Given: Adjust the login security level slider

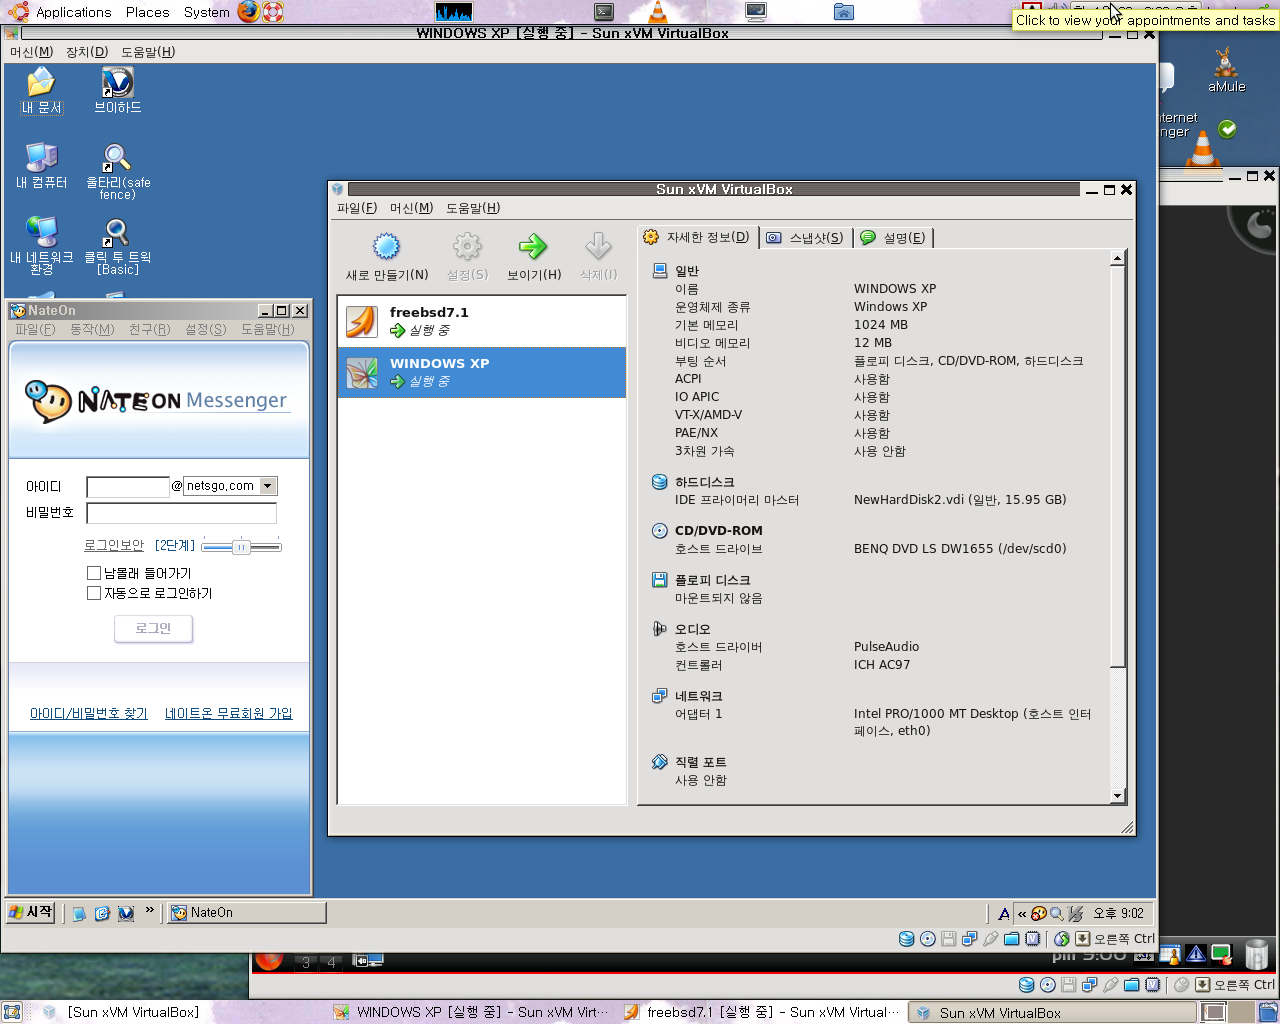Looking at the screenshot, I should (241, 547).
